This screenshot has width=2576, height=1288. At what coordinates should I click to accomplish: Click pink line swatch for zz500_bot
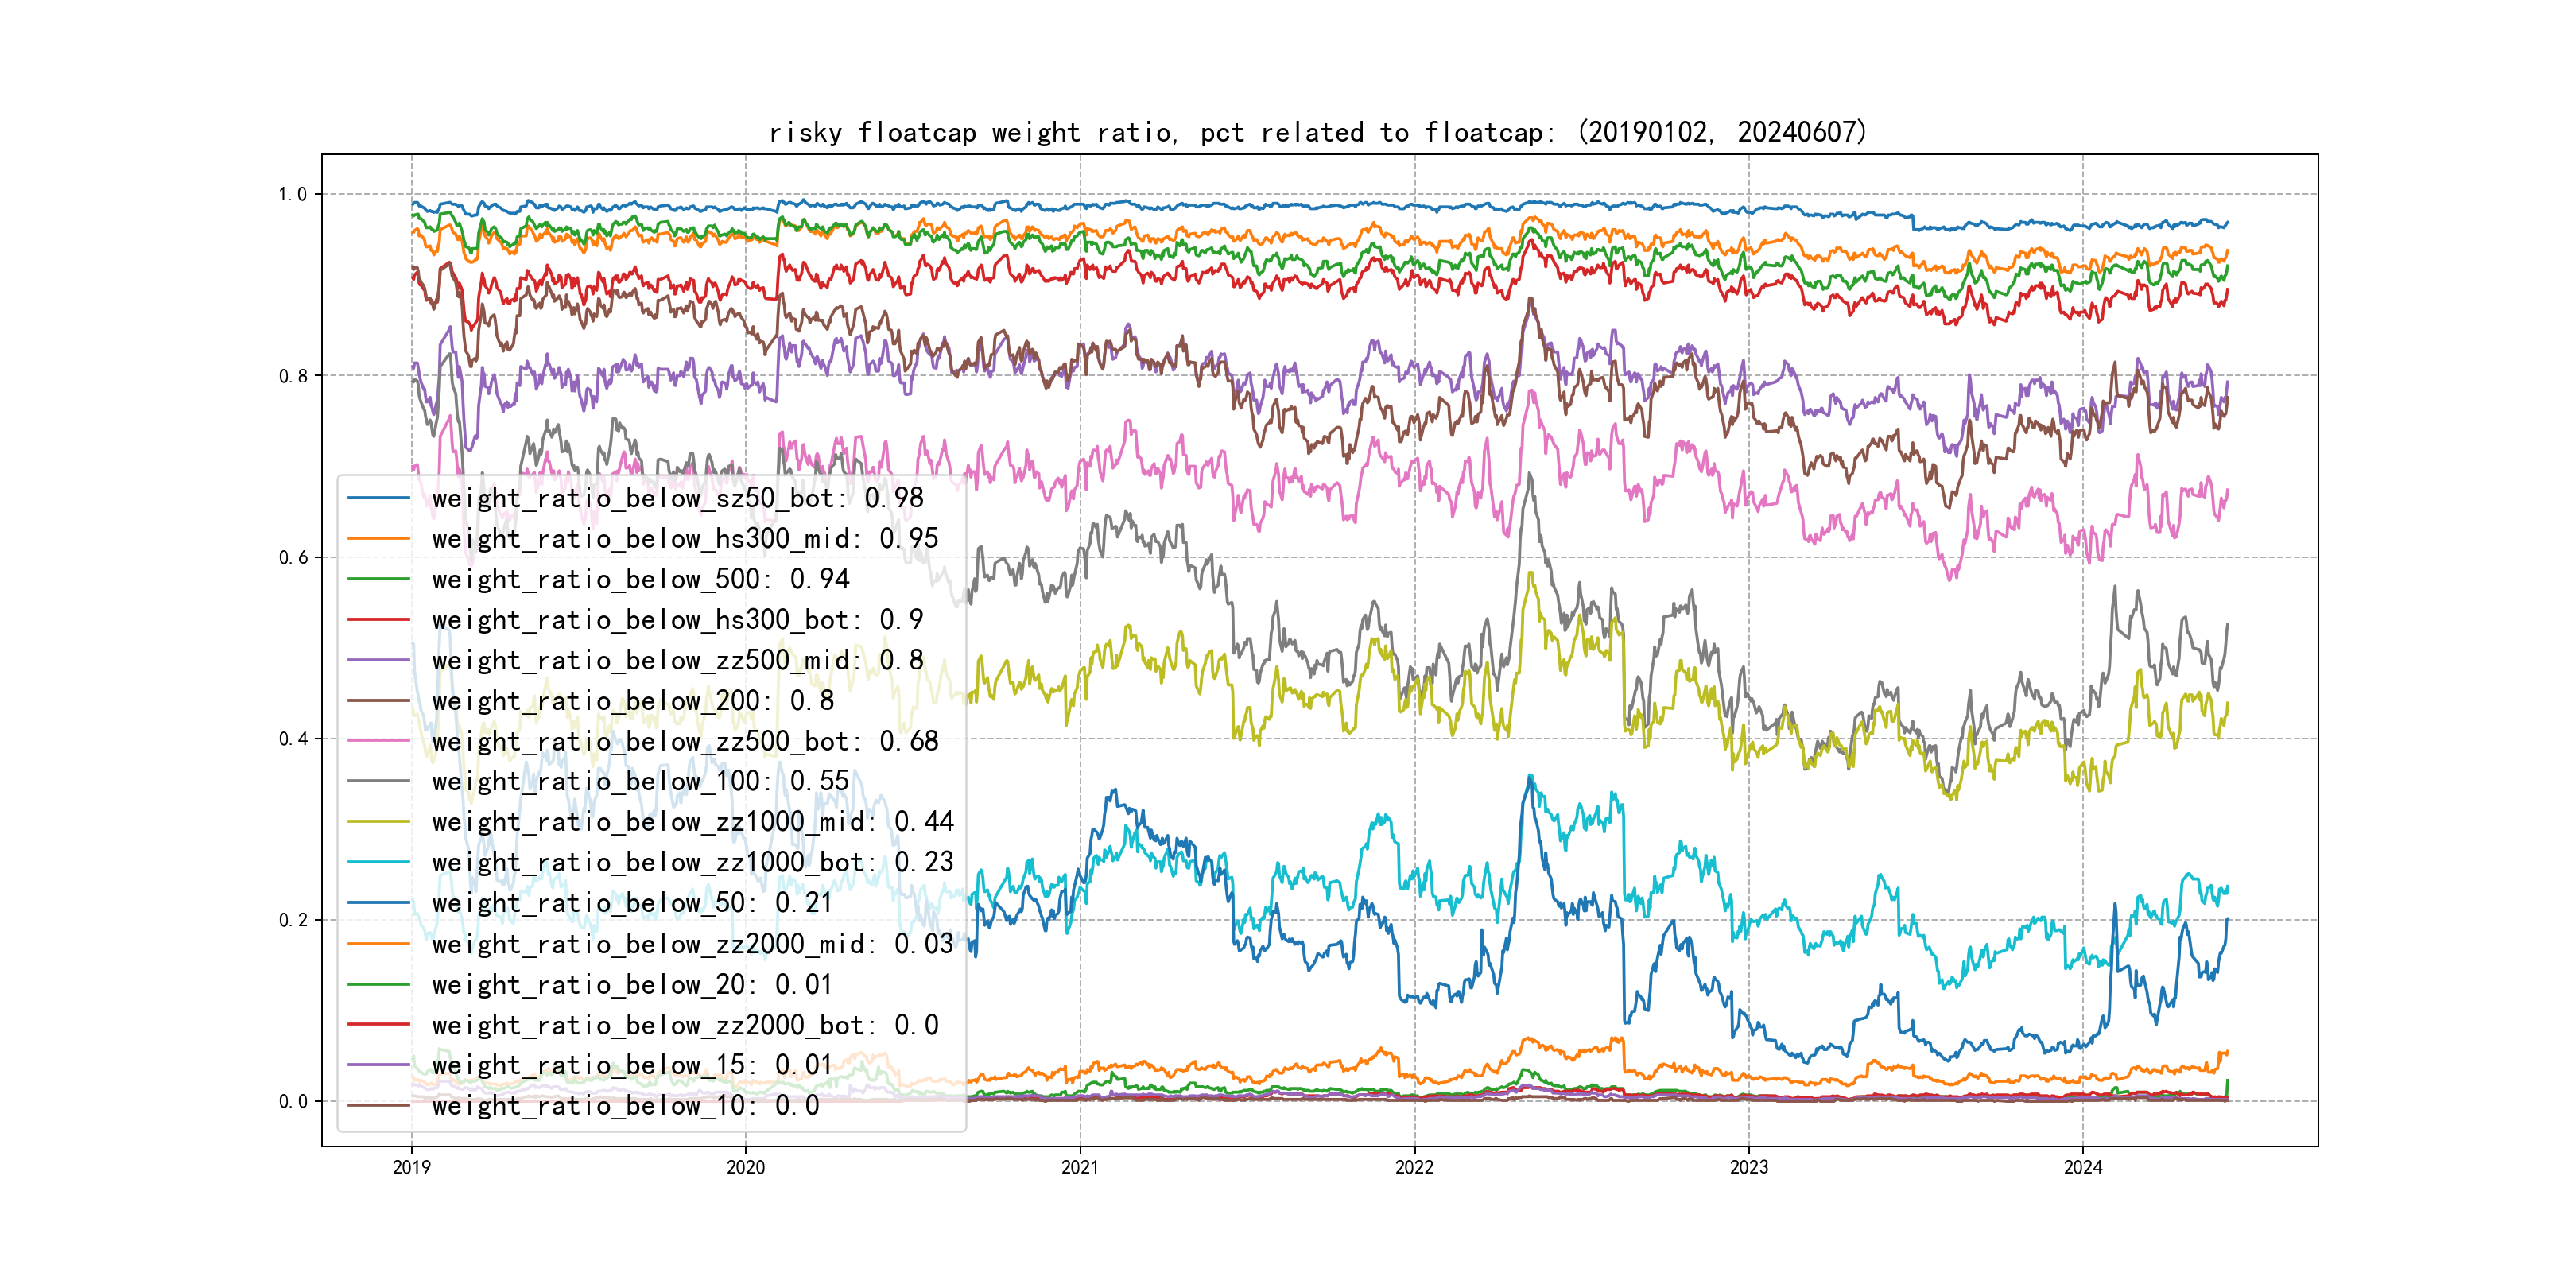pos(378,741)
